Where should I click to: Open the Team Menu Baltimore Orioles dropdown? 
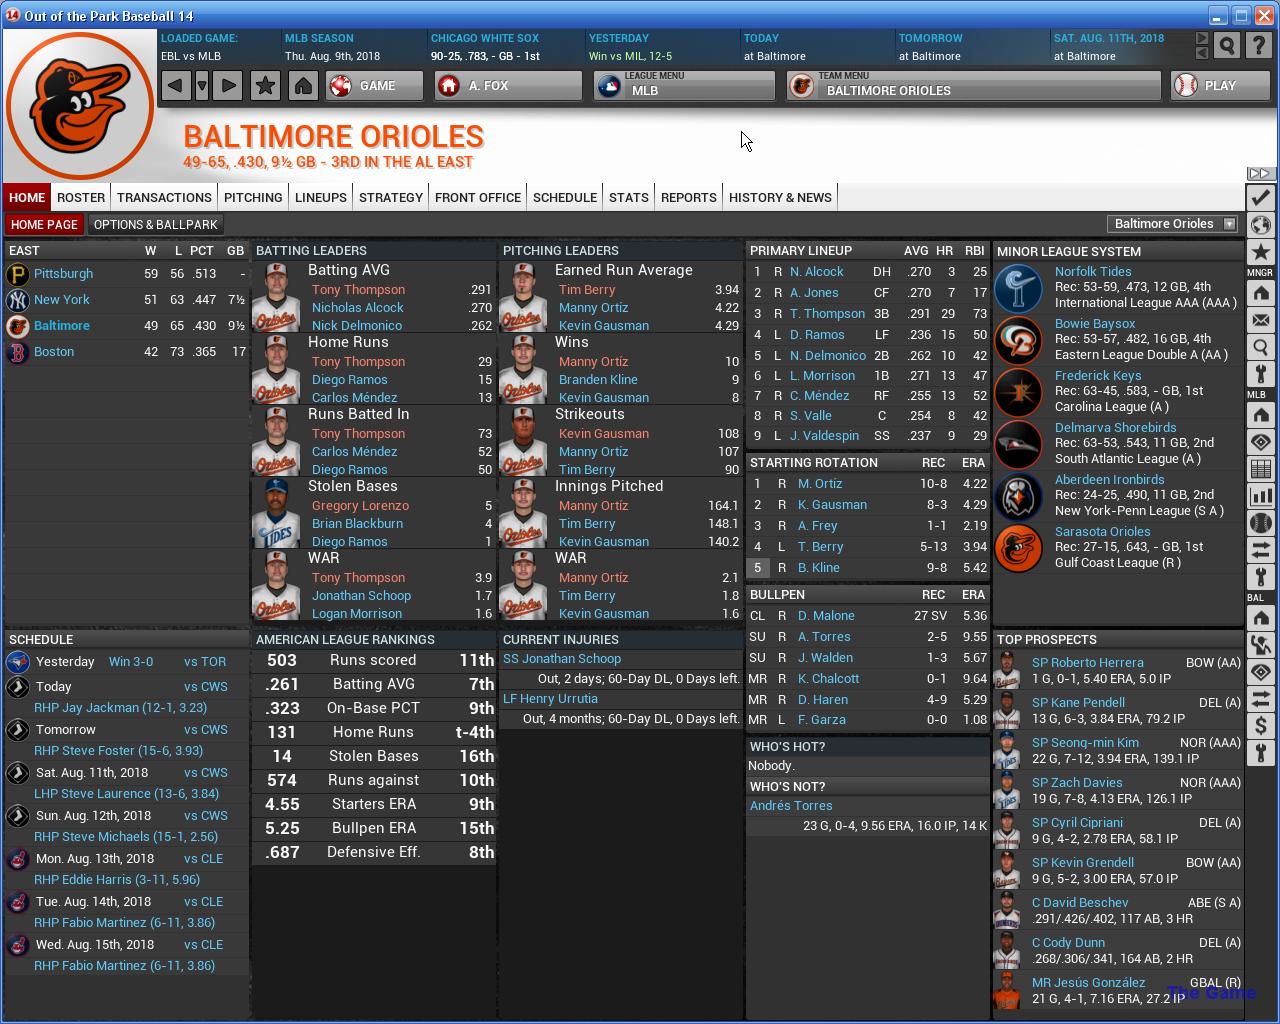(x=973, y=85)
